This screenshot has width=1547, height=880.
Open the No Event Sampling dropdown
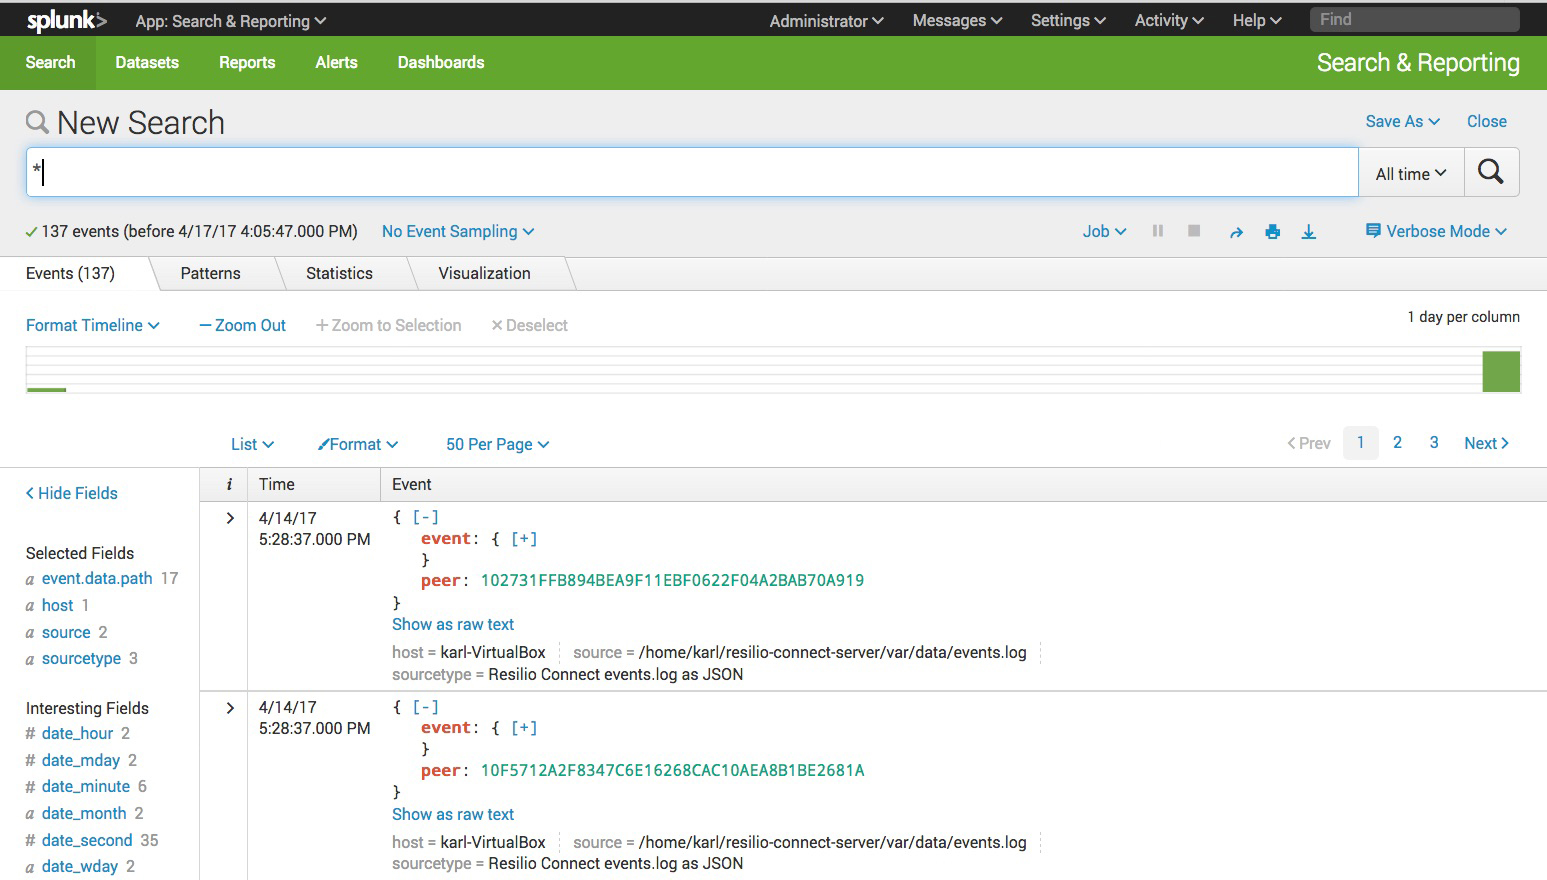(456, 231)
